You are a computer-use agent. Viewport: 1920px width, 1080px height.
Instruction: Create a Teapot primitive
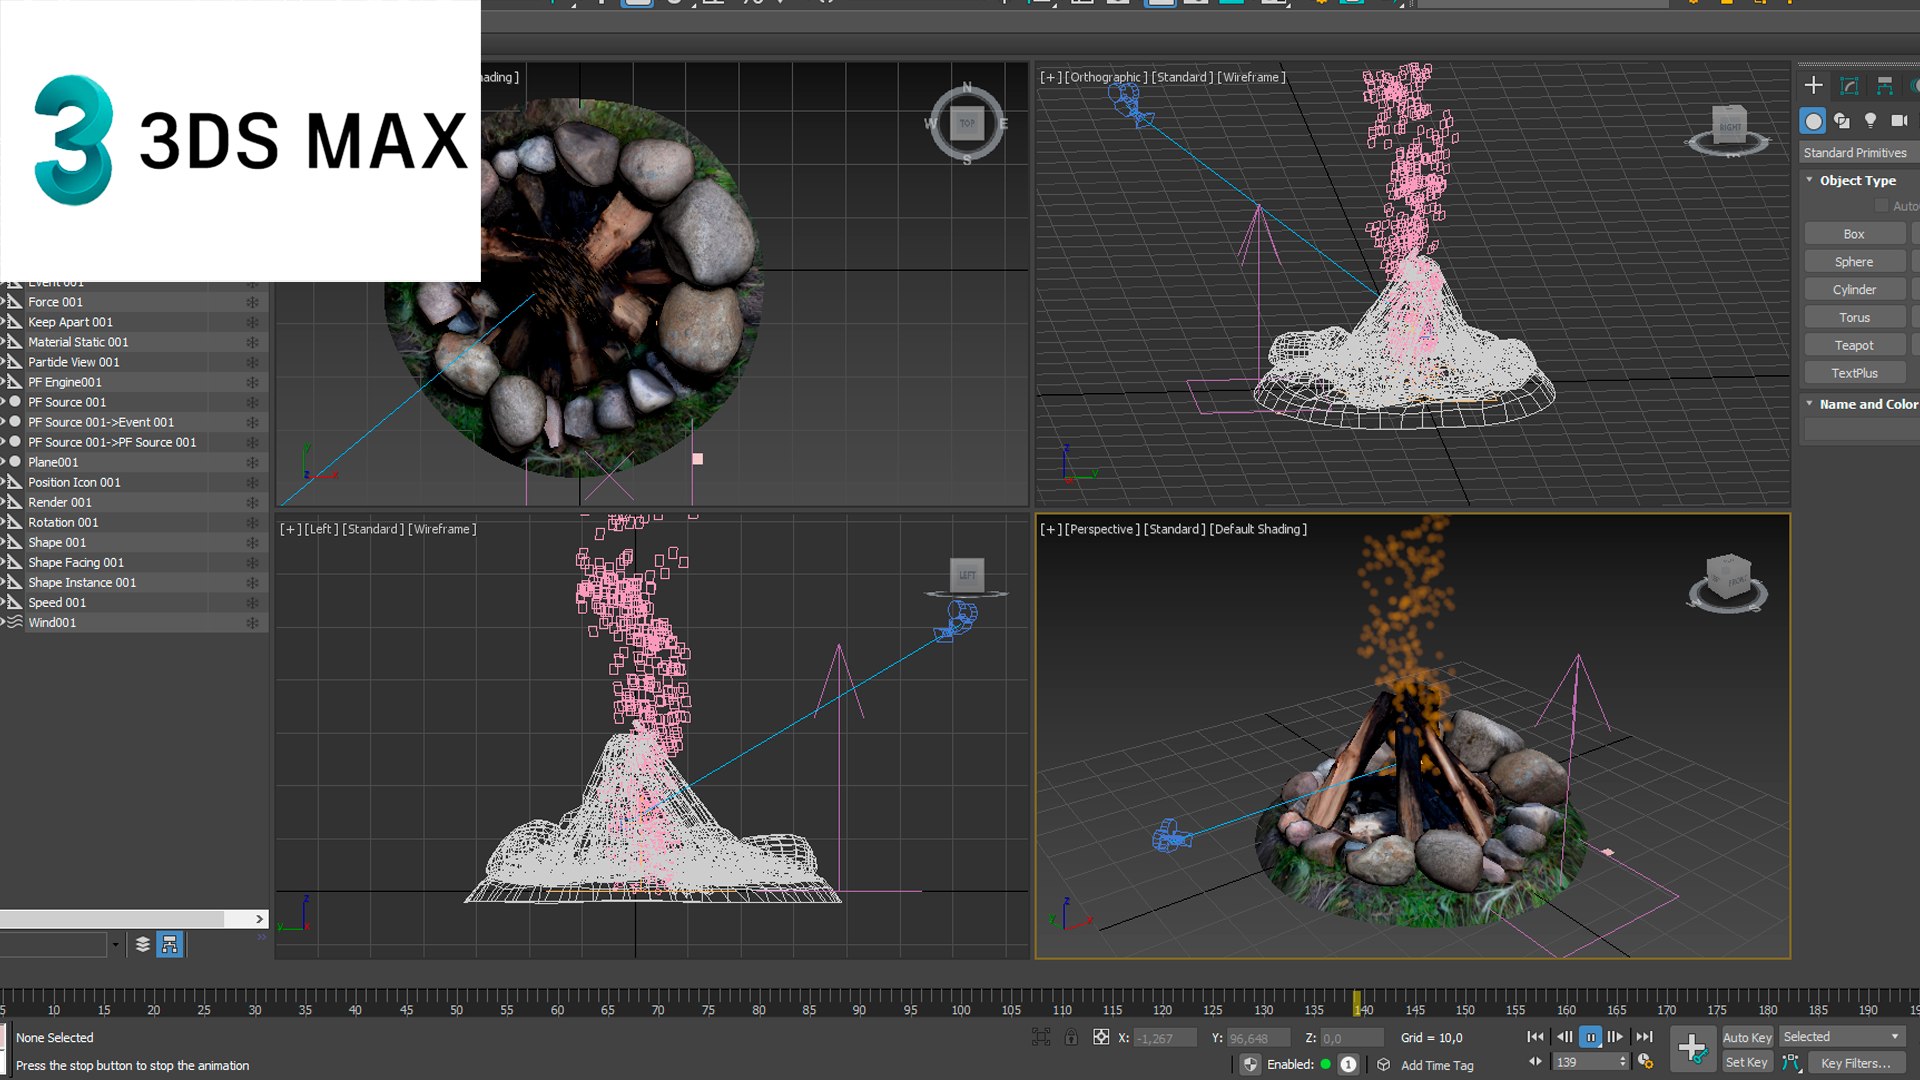[x=1854, y=346]
